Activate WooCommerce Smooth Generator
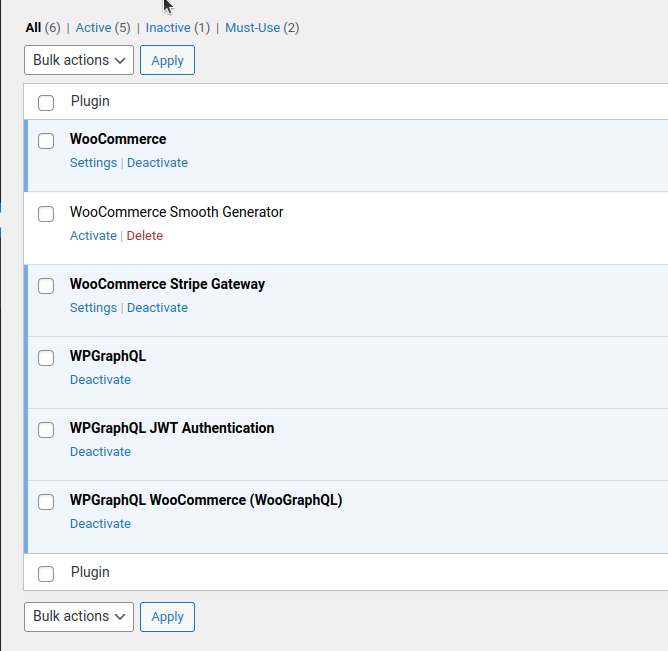 pyautogui.click(x=93, y=236)
